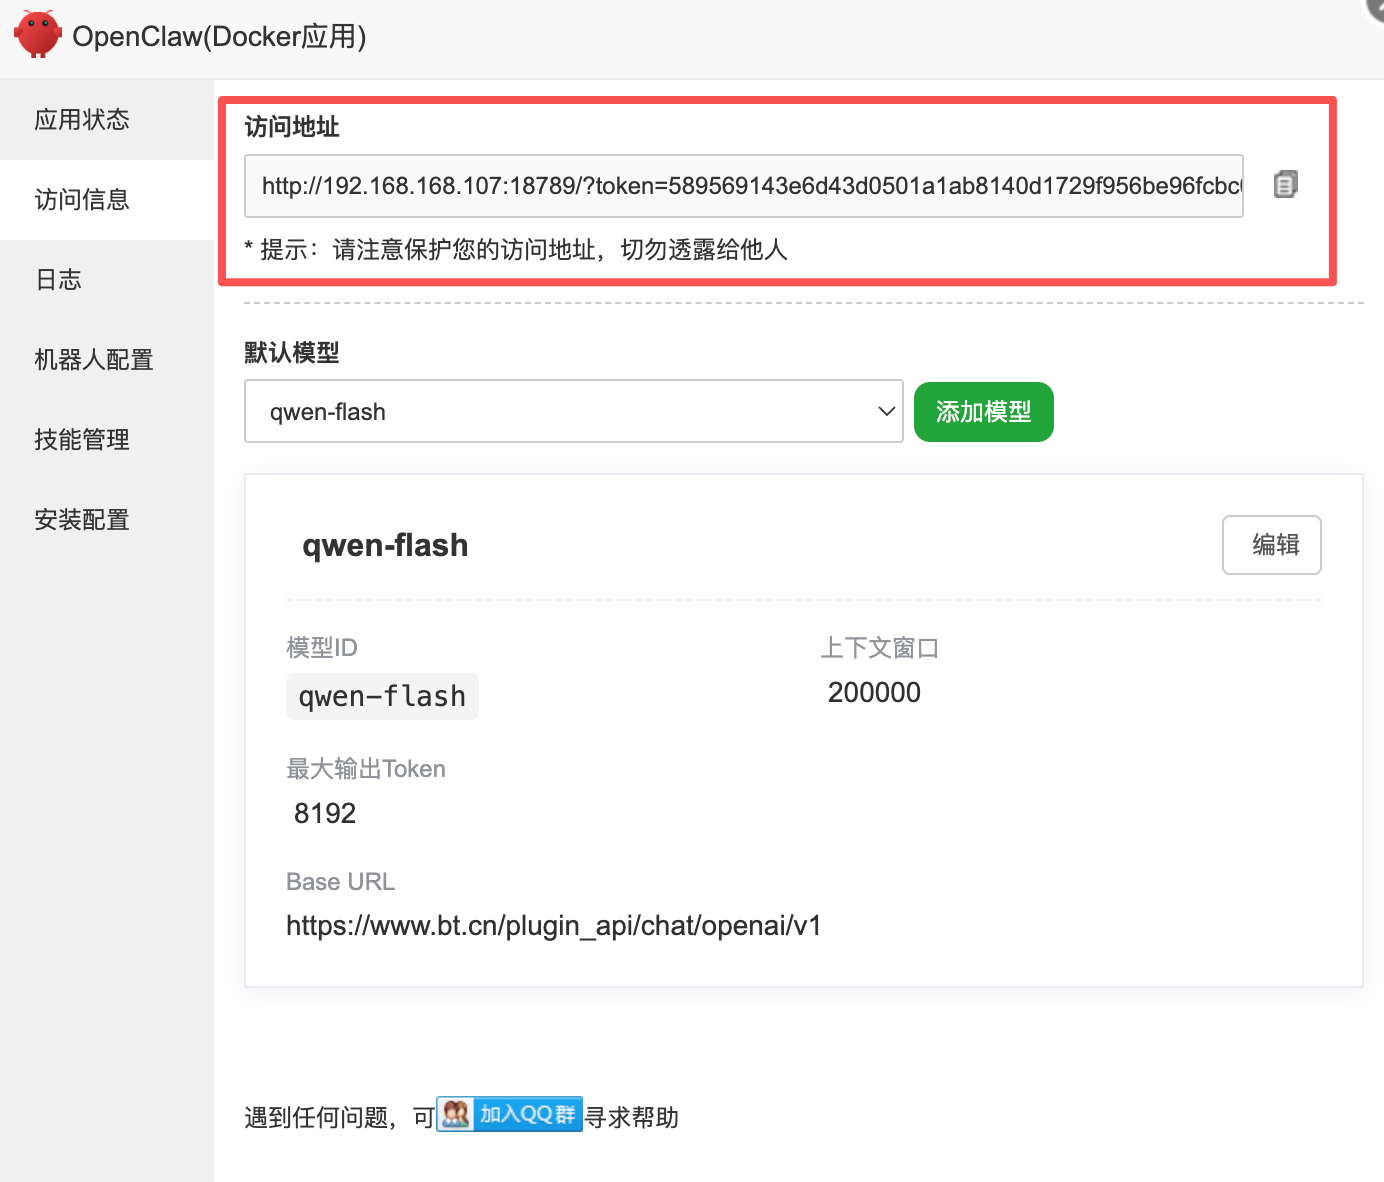This screenshot has width=1384, height=1182.
Task: Click inside the 访问地址 URL field
Action: pyautogui.click(x=742, y=186)
